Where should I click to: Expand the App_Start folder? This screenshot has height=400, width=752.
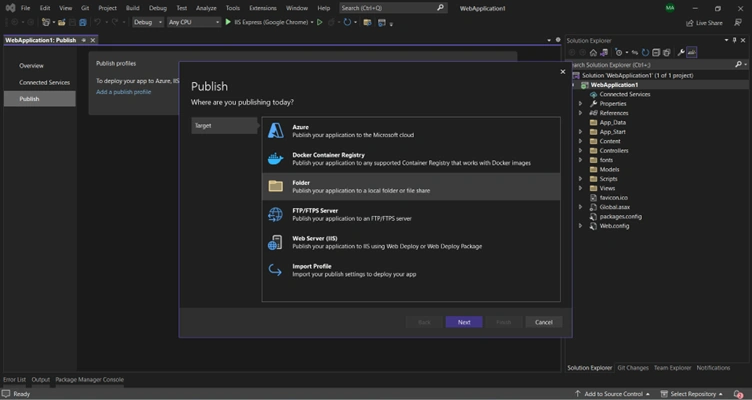pos(580,132)
